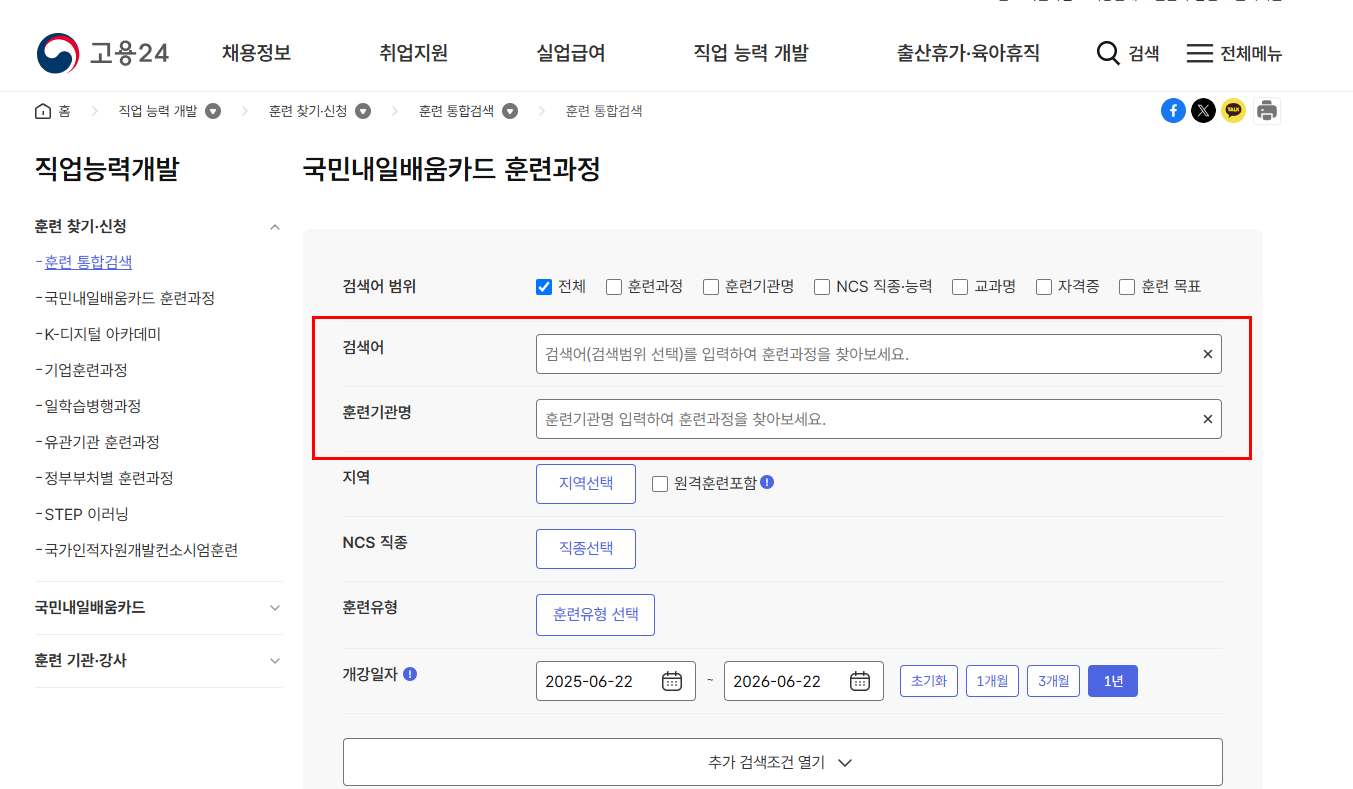Screen dimensions: 1353x789
Task: Enable 원격훈련포함 option
Action: [x=659, y=483]
